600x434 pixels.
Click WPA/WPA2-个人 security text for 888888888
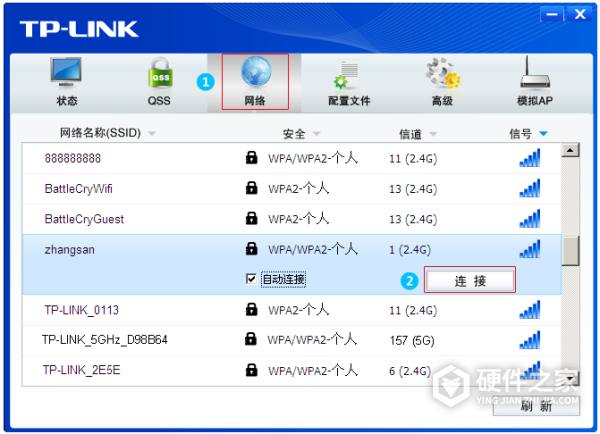point(313,158)
